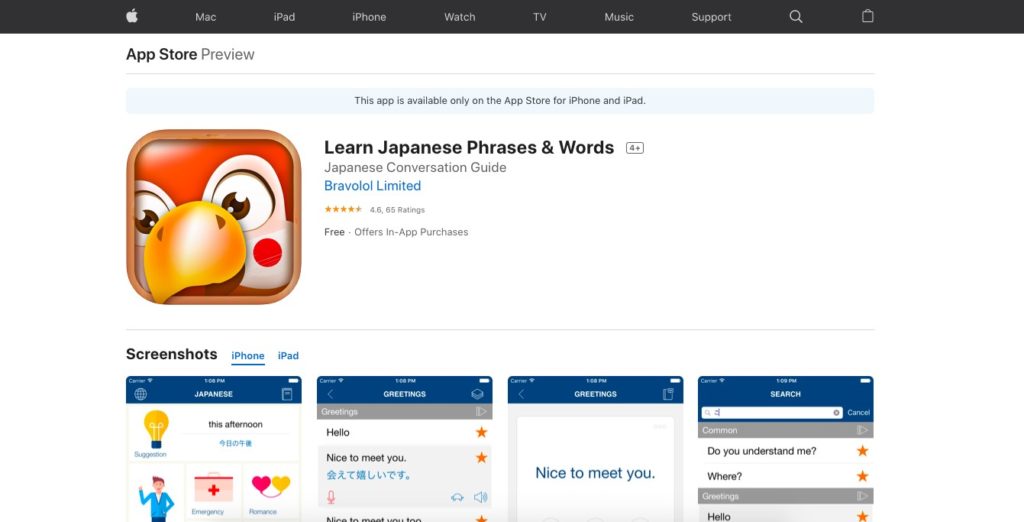
Task: Open the Watch menu item
Action: pos(460,17)
